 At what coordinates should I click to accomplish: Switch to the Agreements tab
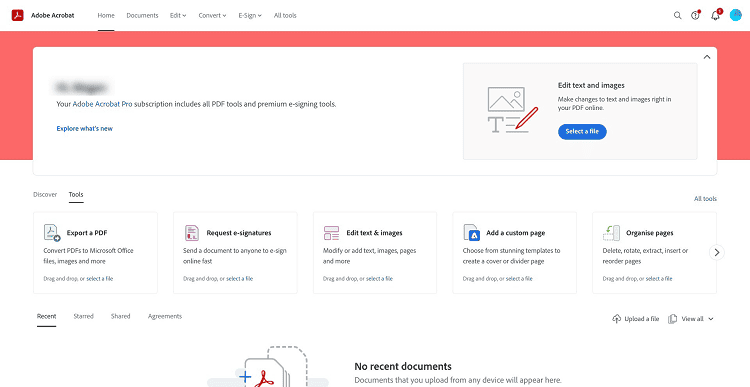pos(165,316)
